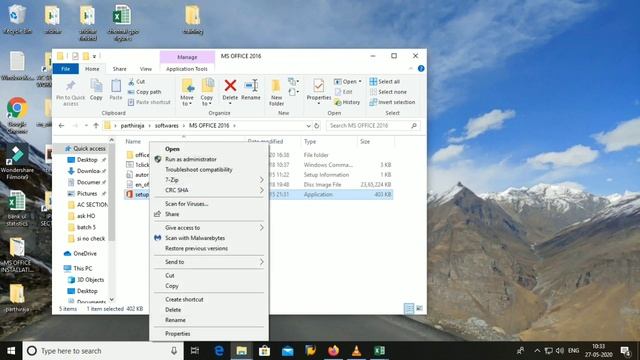Screen dimensions: 640x360
Task: Click Invert selection in the ribbon
Action: (x=392, y=102)
